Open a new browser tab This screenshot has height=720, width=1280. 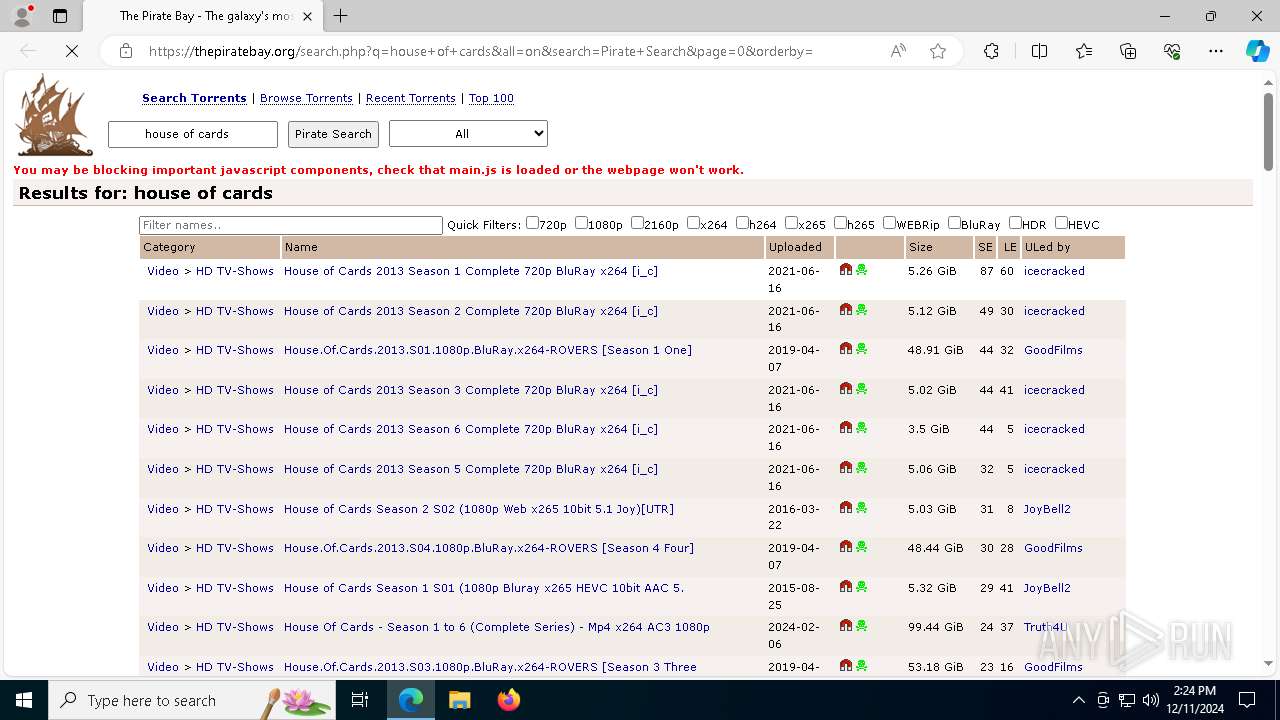pyautogui.click(x=340, y=16)
